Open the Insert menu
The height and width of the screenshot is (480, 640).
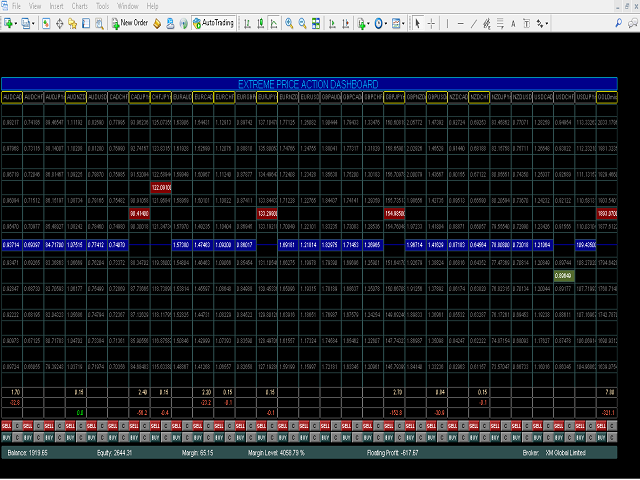(56, 6)
